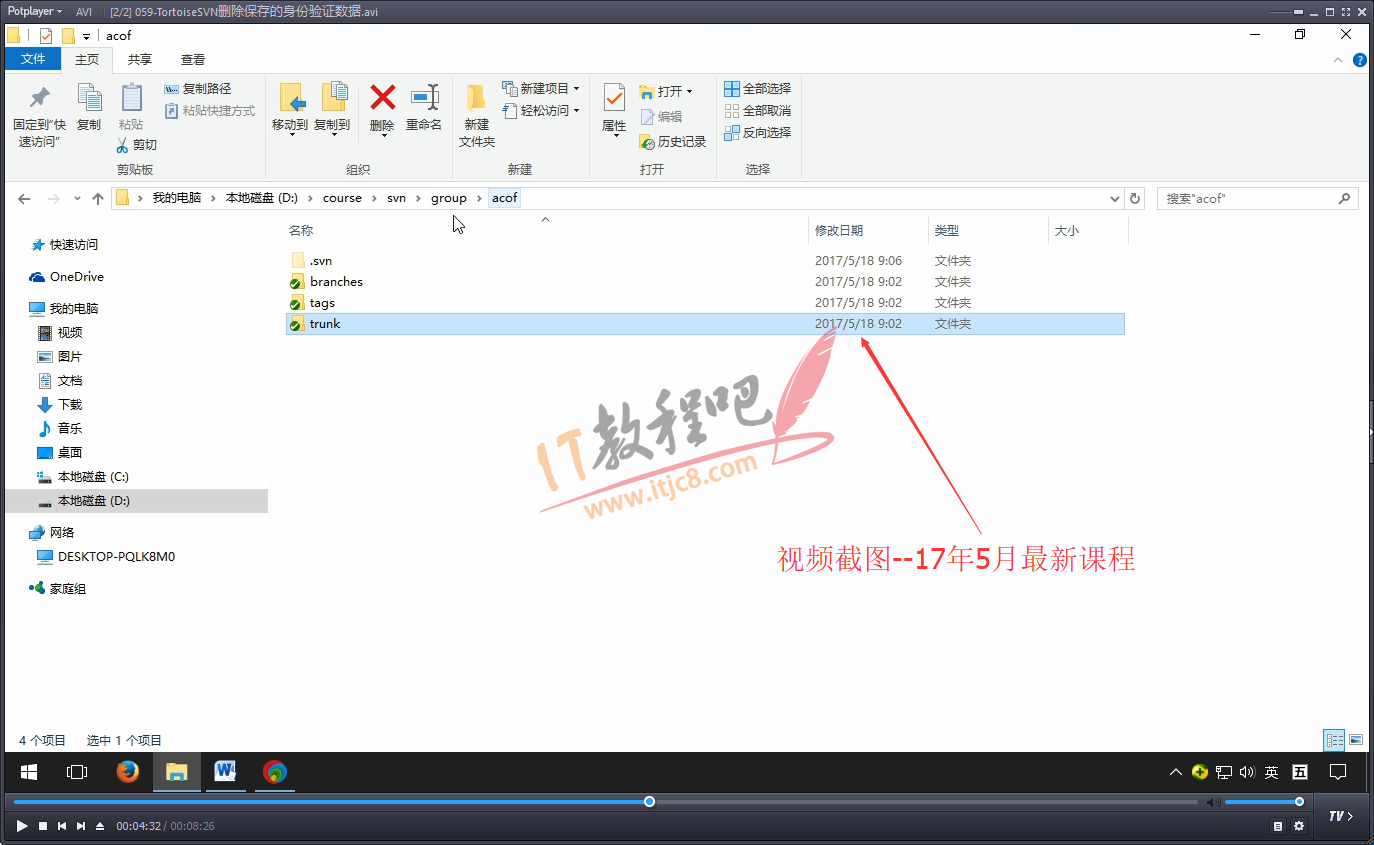Open the View ribbon tab

[193, 60]
